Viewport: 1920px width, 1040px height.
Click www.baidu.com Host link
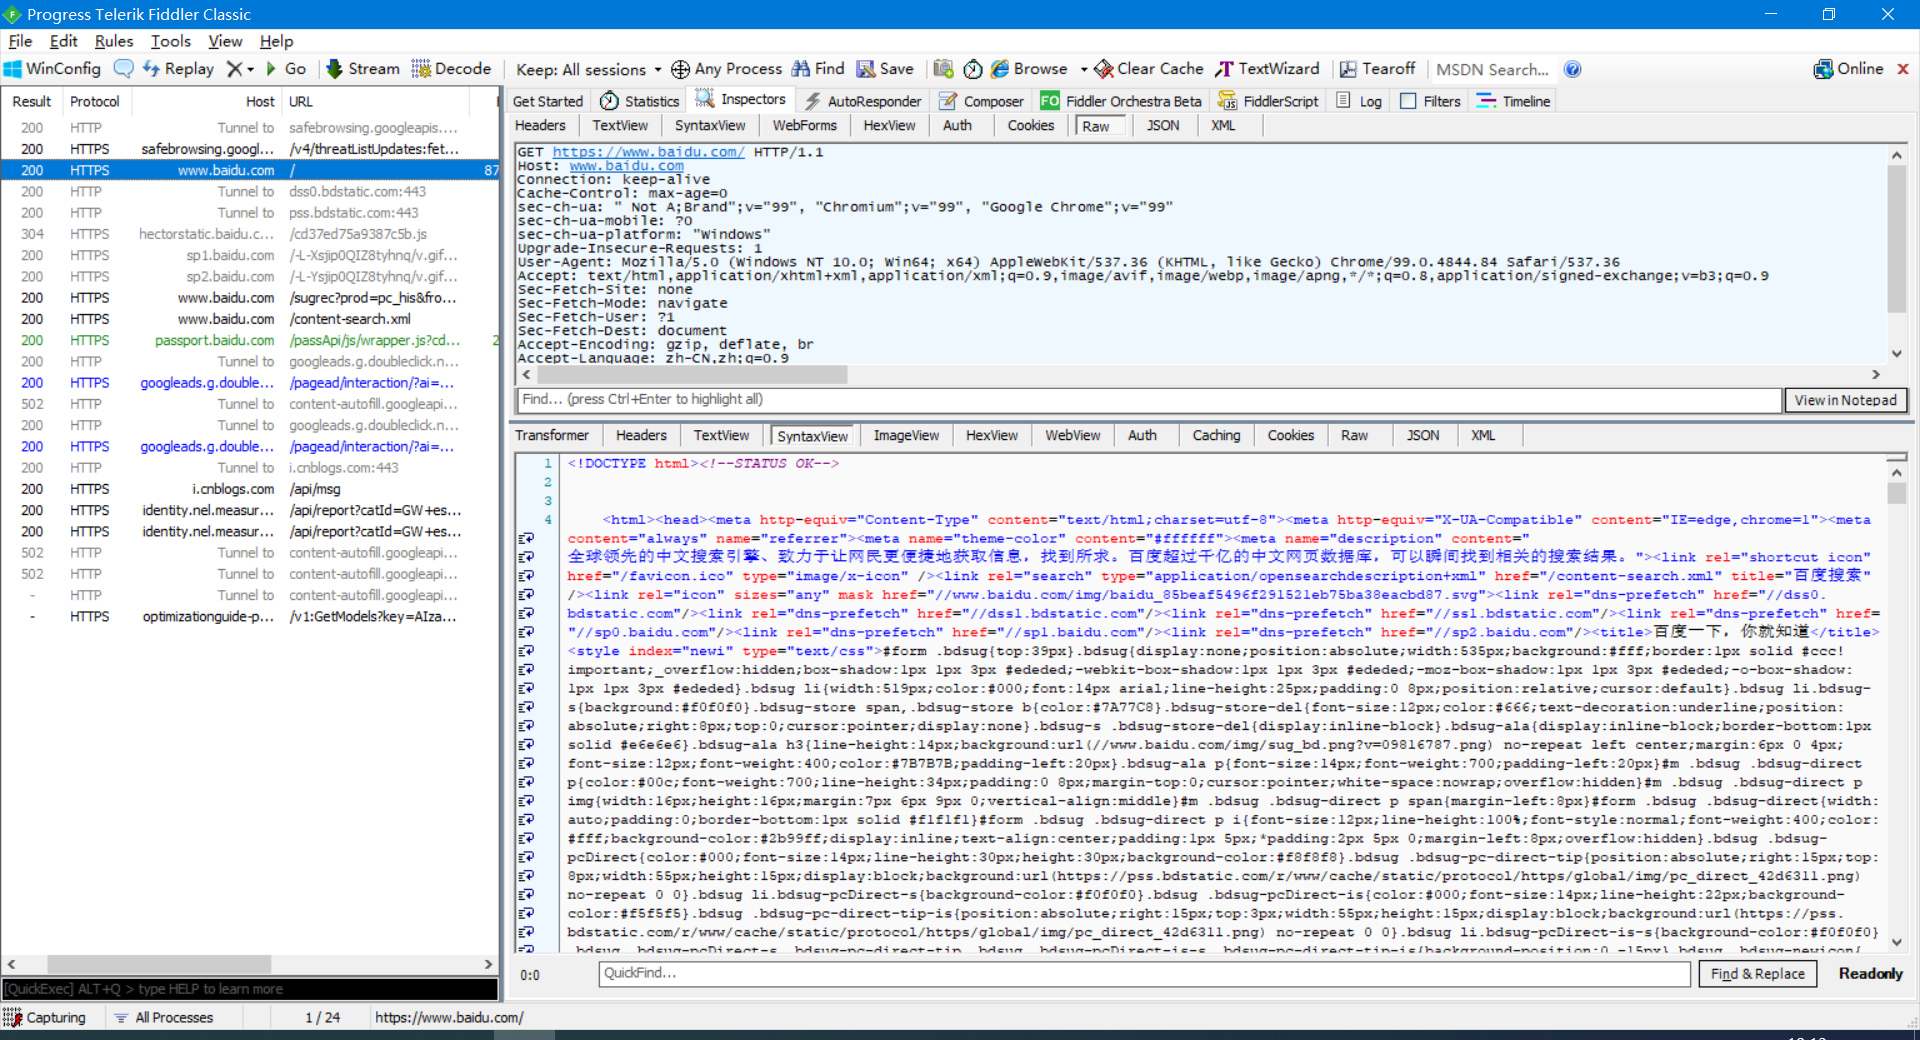[626, 166]
